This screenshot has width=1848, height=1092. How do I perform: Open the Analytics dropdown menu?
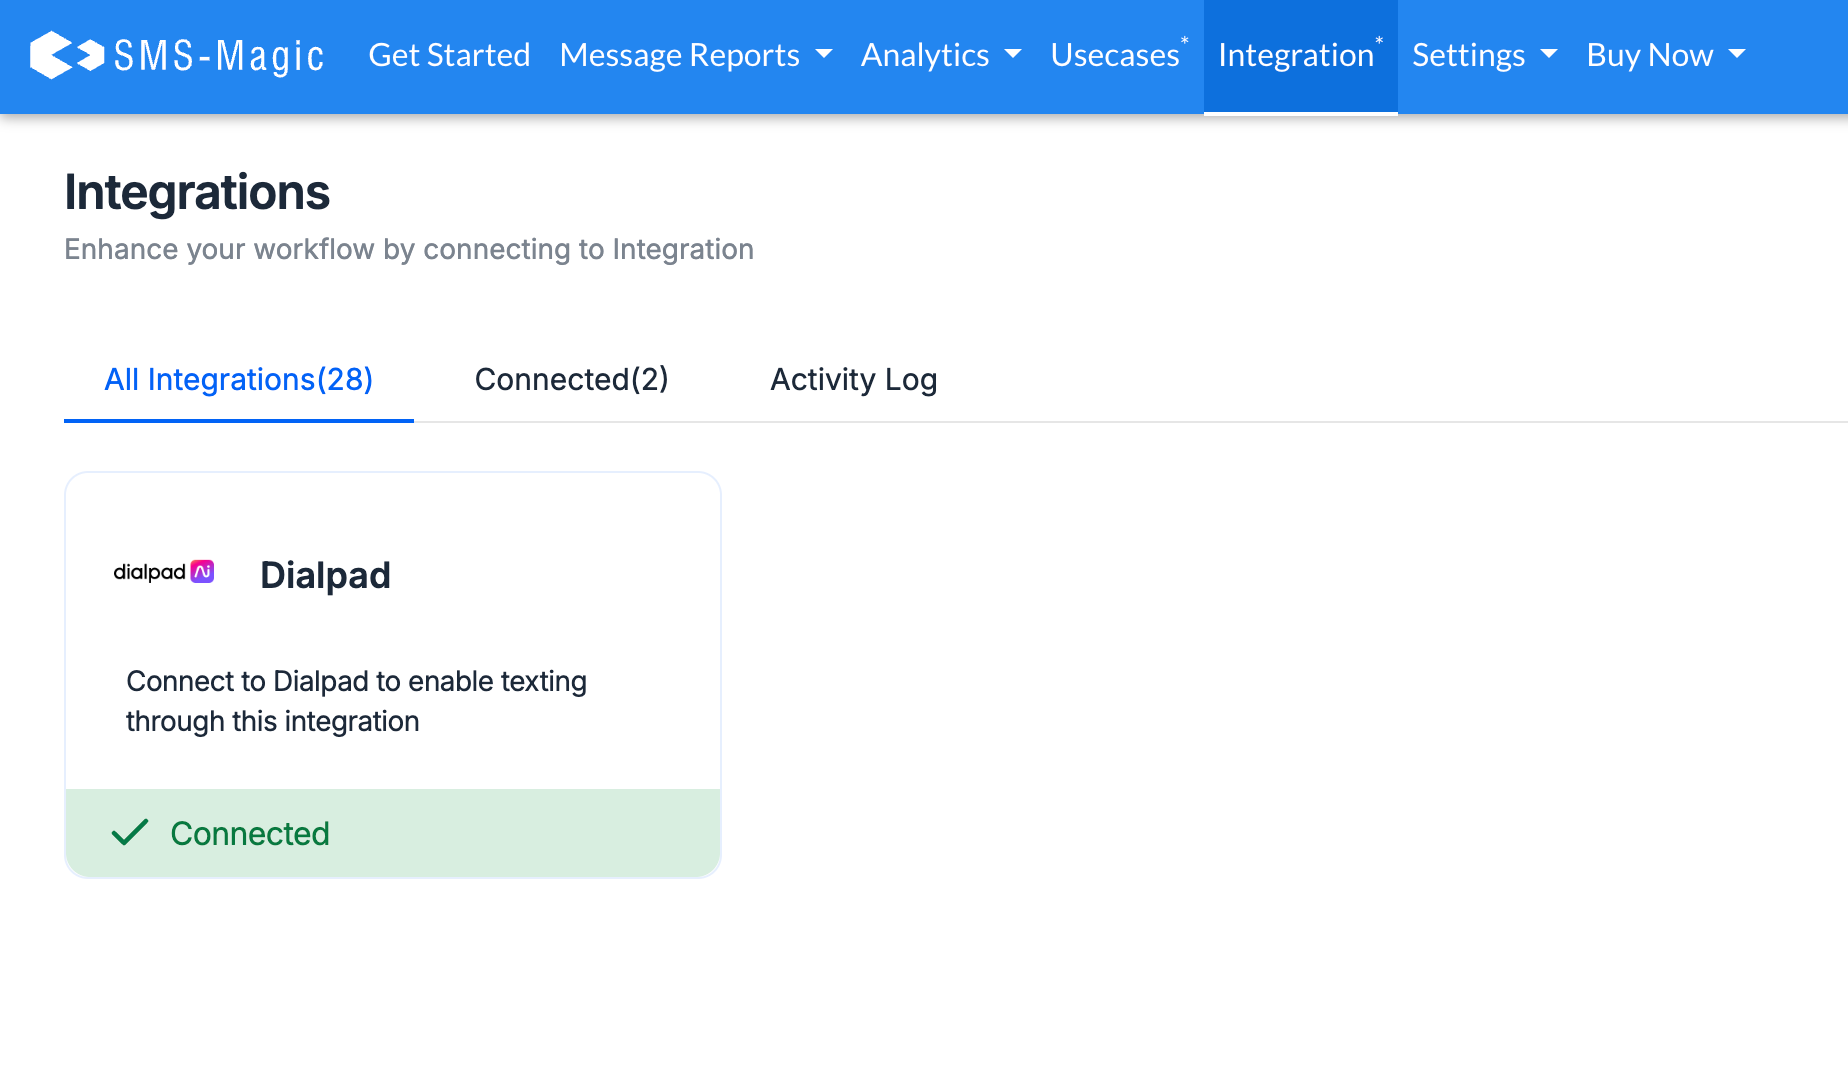tap(941, 55)
